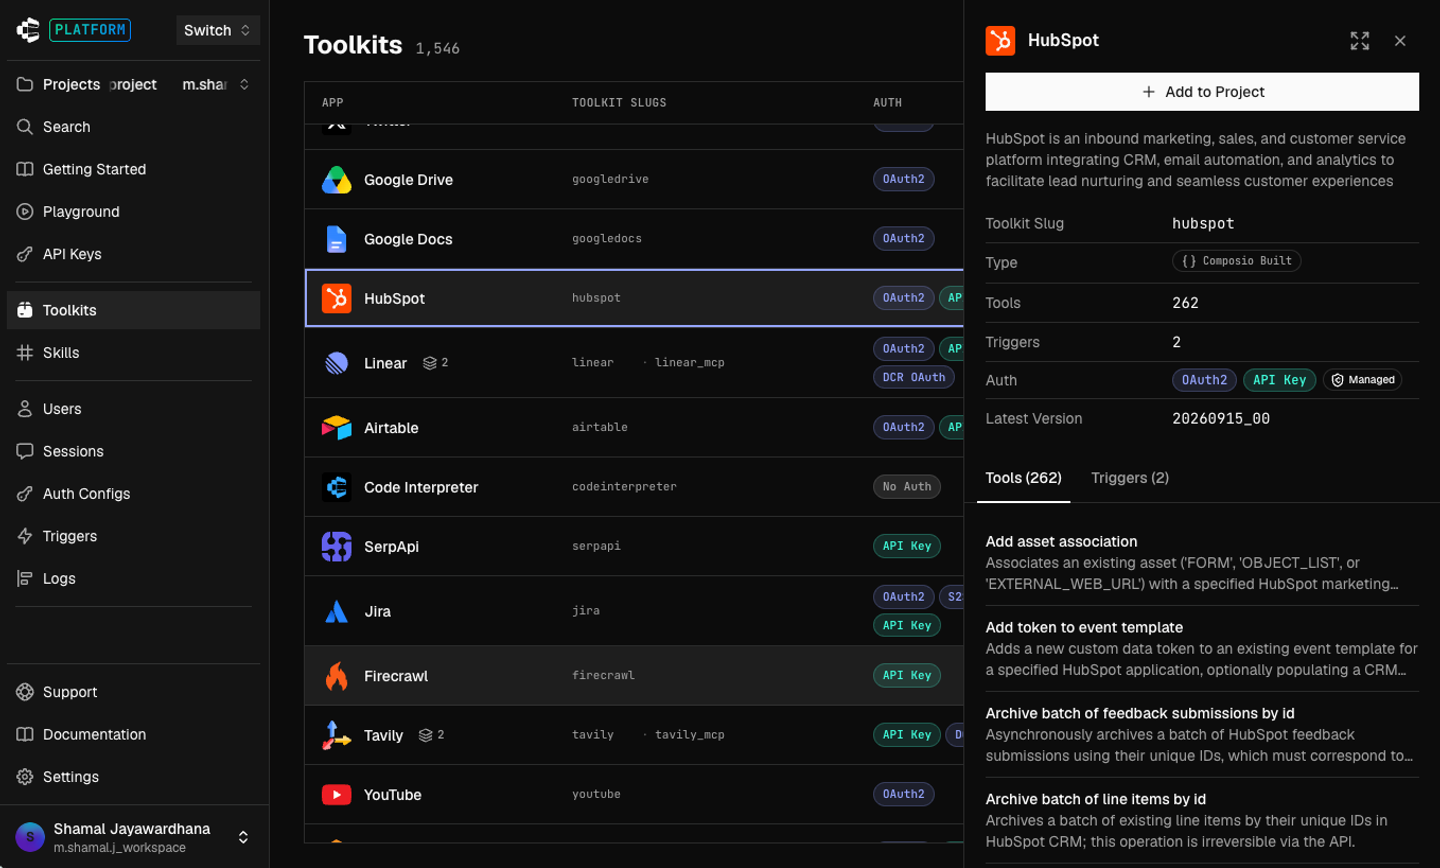Click the TOOLKIT SLUGS column header
Viewport: 1440px width, 868px height.
[x=619, y=102]
